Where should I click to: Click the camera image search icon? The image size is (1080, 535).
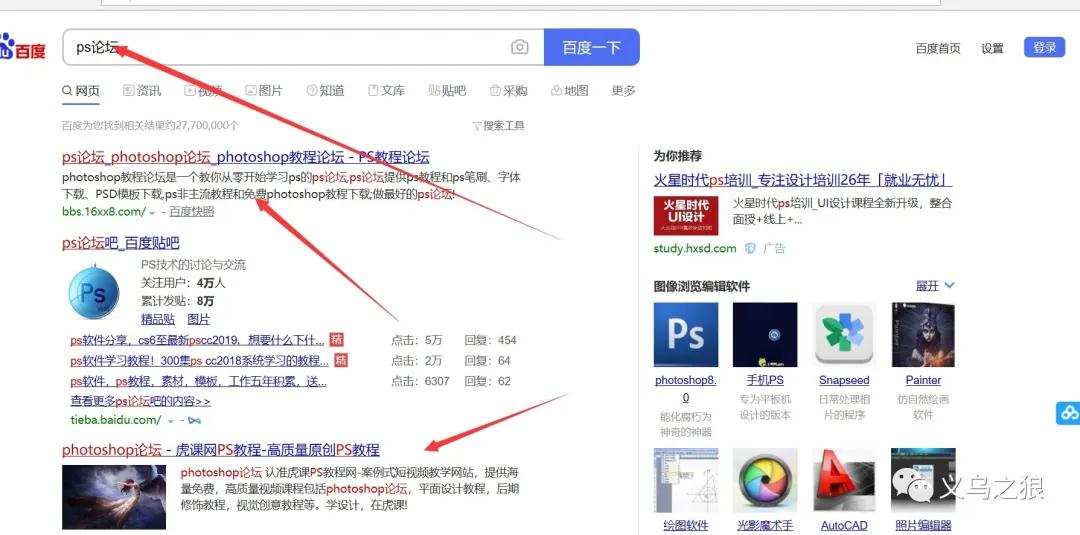pos(519,47)
